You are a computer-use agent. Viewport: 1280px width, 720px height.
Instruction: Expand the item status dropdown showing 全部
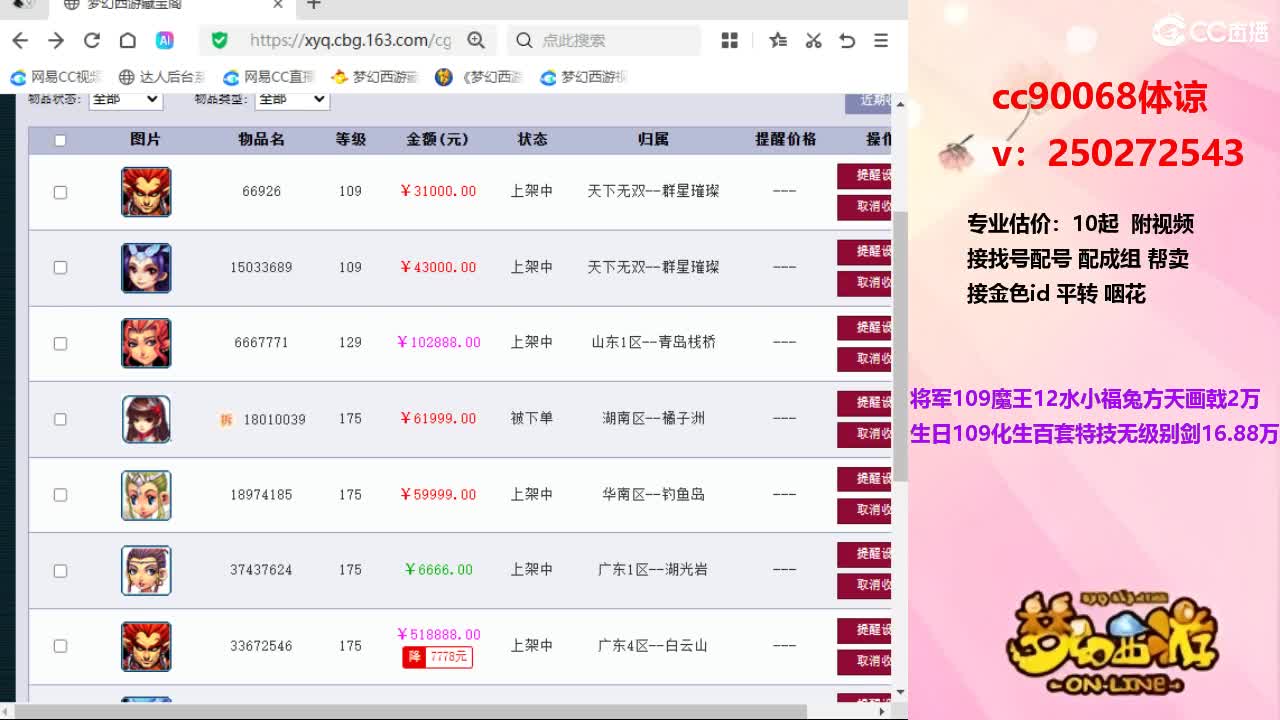click(x=125, y=99)
